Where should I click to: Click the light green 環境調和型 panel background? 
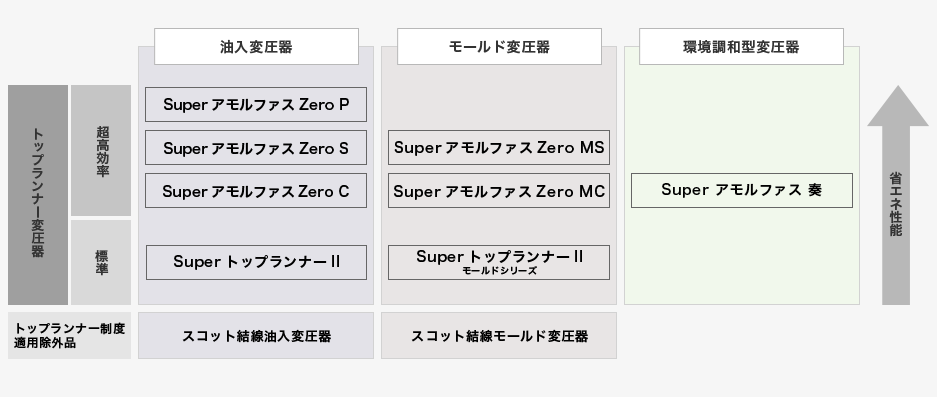742,257
